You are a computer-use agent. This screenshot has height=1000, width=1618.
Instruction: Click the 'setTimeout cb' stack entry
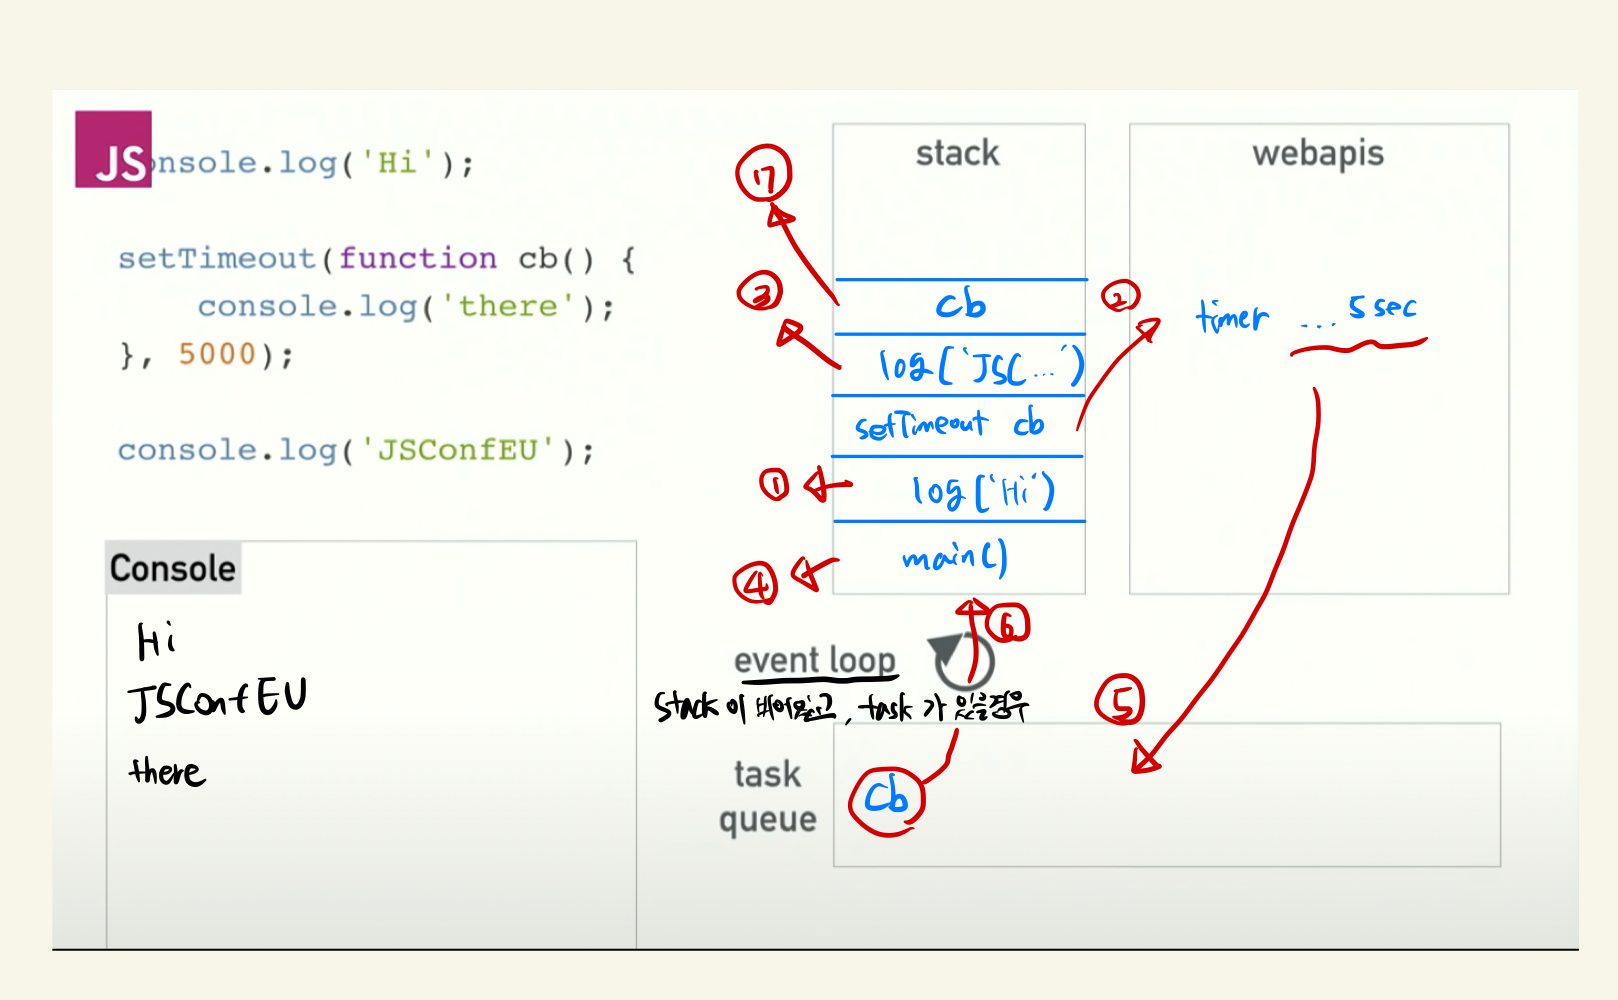[950, 425]
